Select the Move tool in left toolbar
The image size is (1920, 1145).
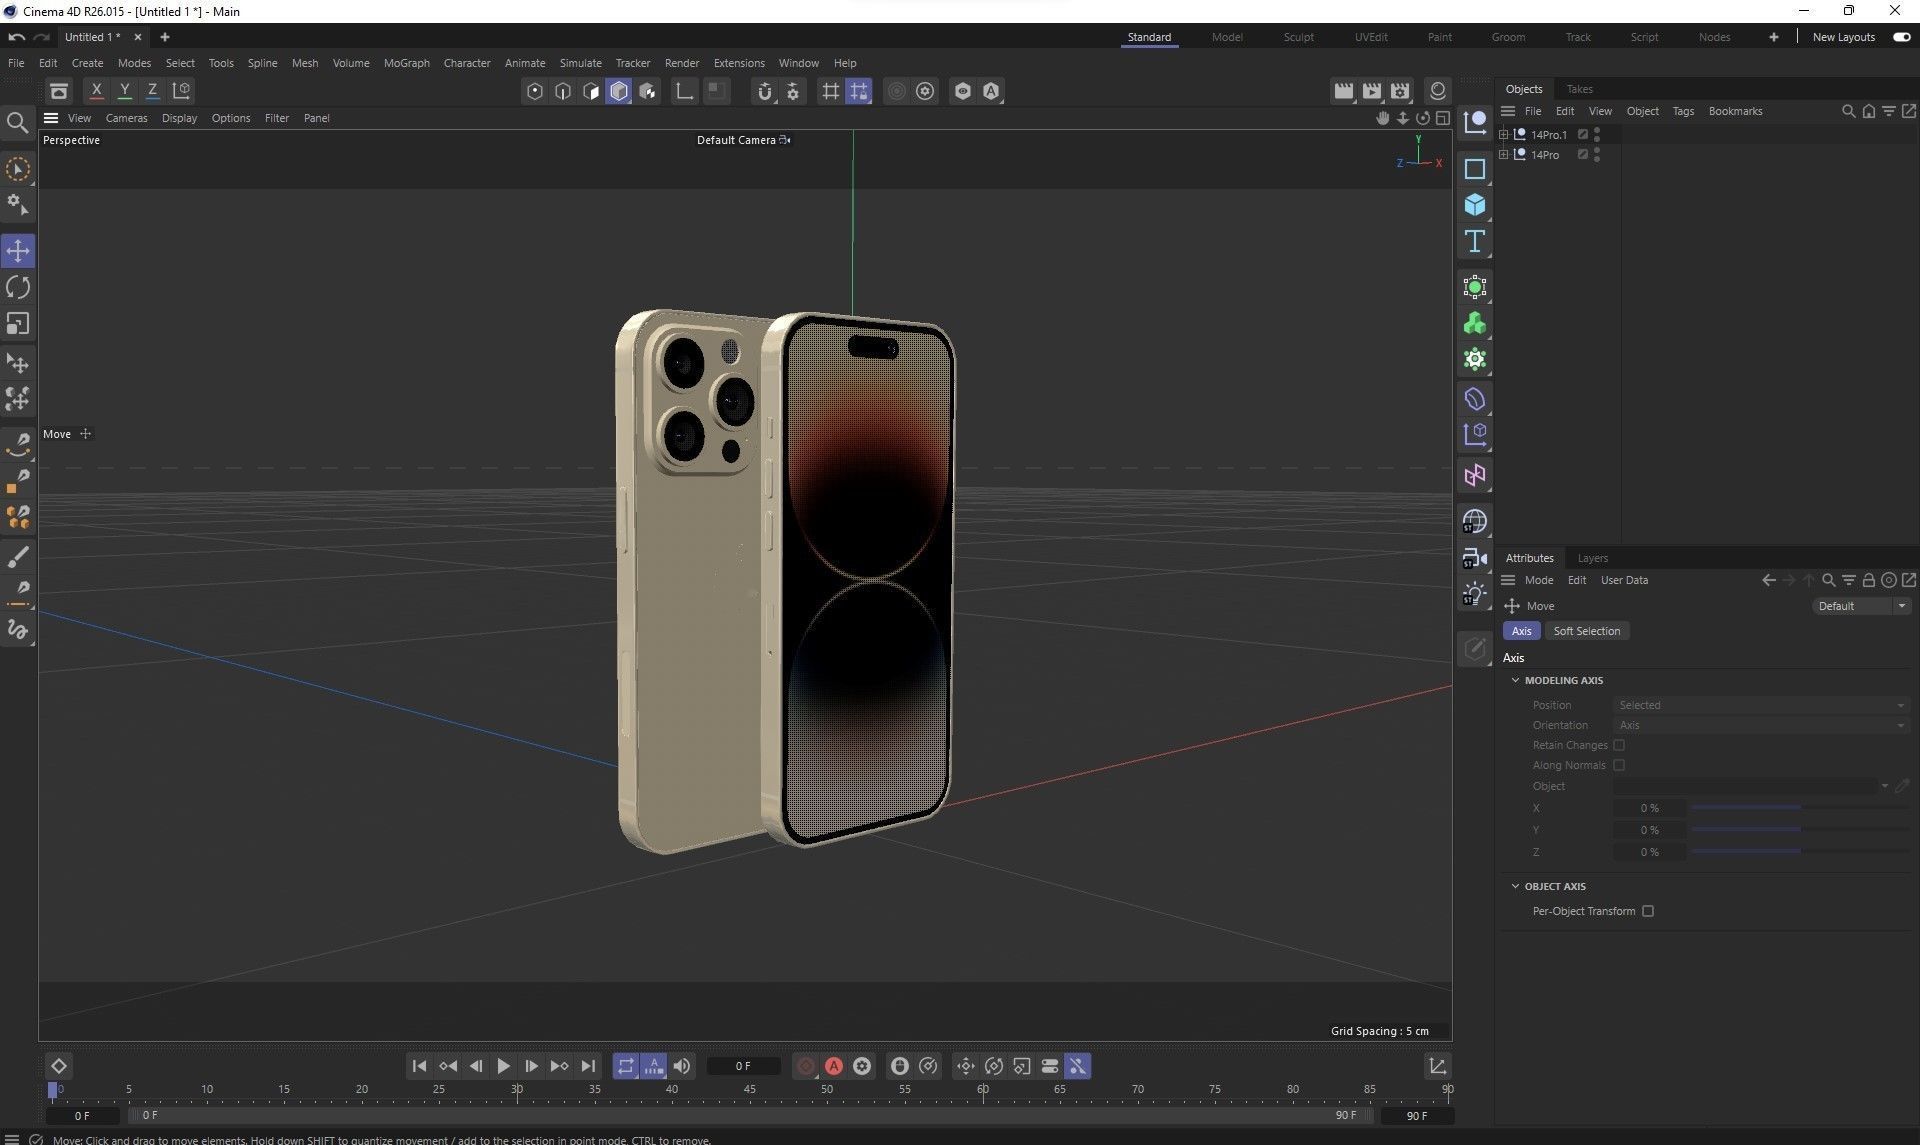click(18, 250)
